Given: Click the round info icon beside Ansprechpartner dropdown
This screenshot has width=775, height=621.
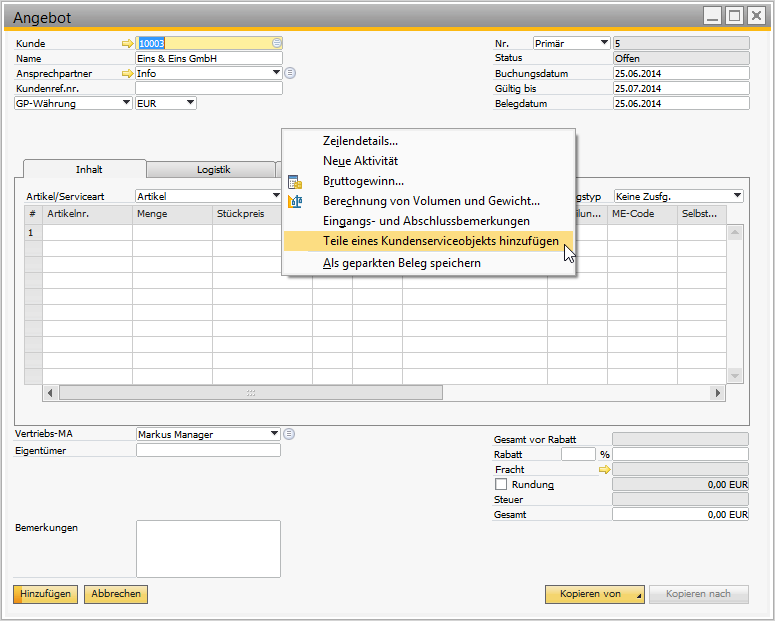Looking at the screenshot, I should pos(290,73).
